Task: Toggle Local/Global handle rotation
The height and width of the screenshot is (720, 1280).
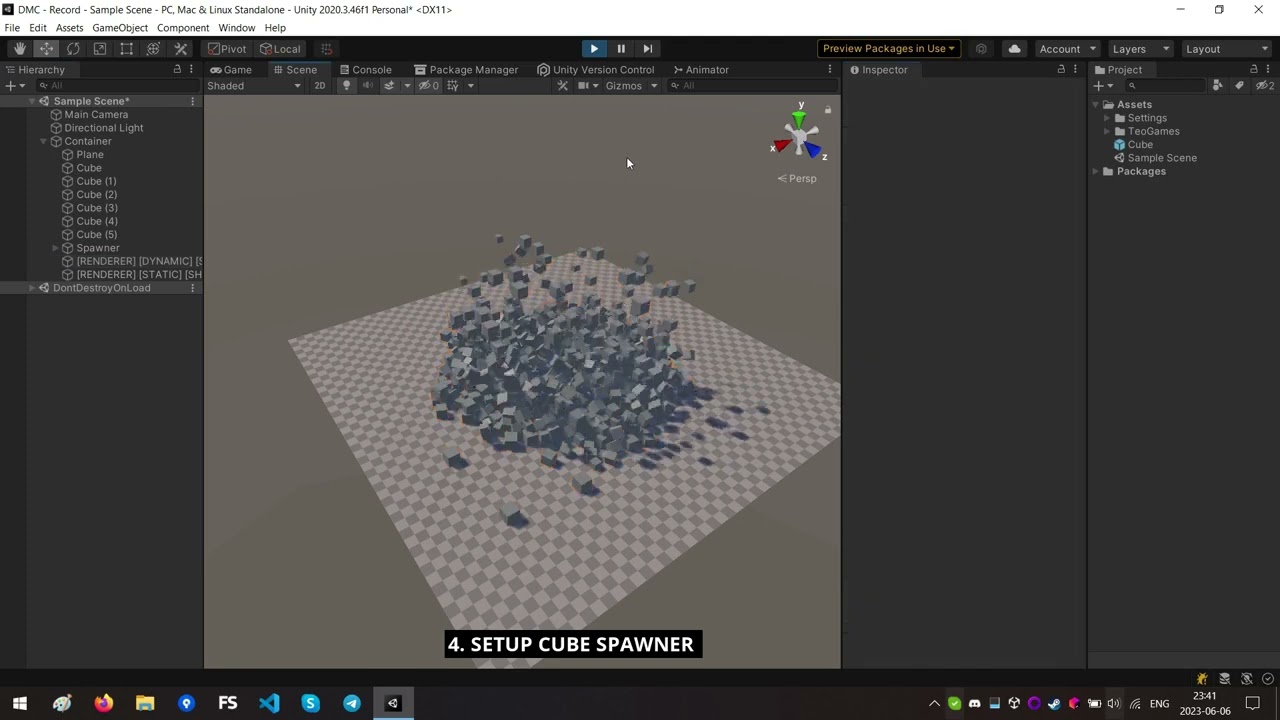Action: [x=280, y=49]
